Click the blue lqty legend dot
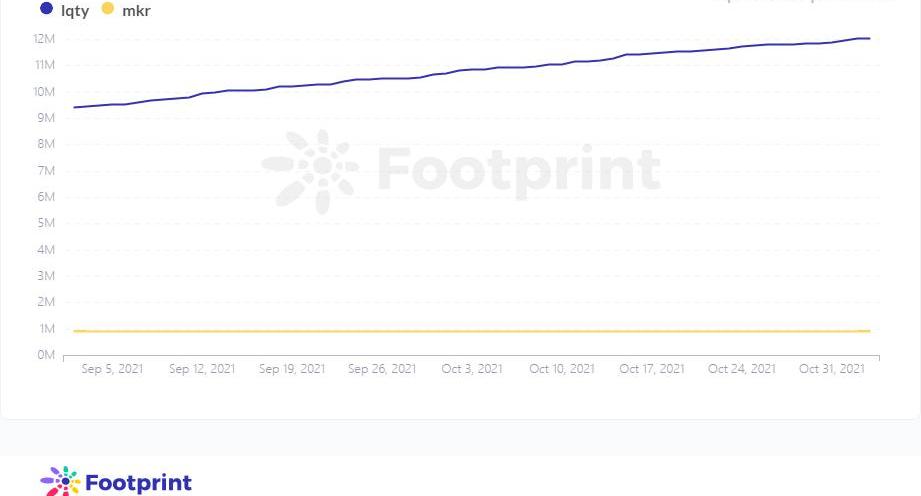The height and width of the screenshot is (496, 921). [46, 9]
